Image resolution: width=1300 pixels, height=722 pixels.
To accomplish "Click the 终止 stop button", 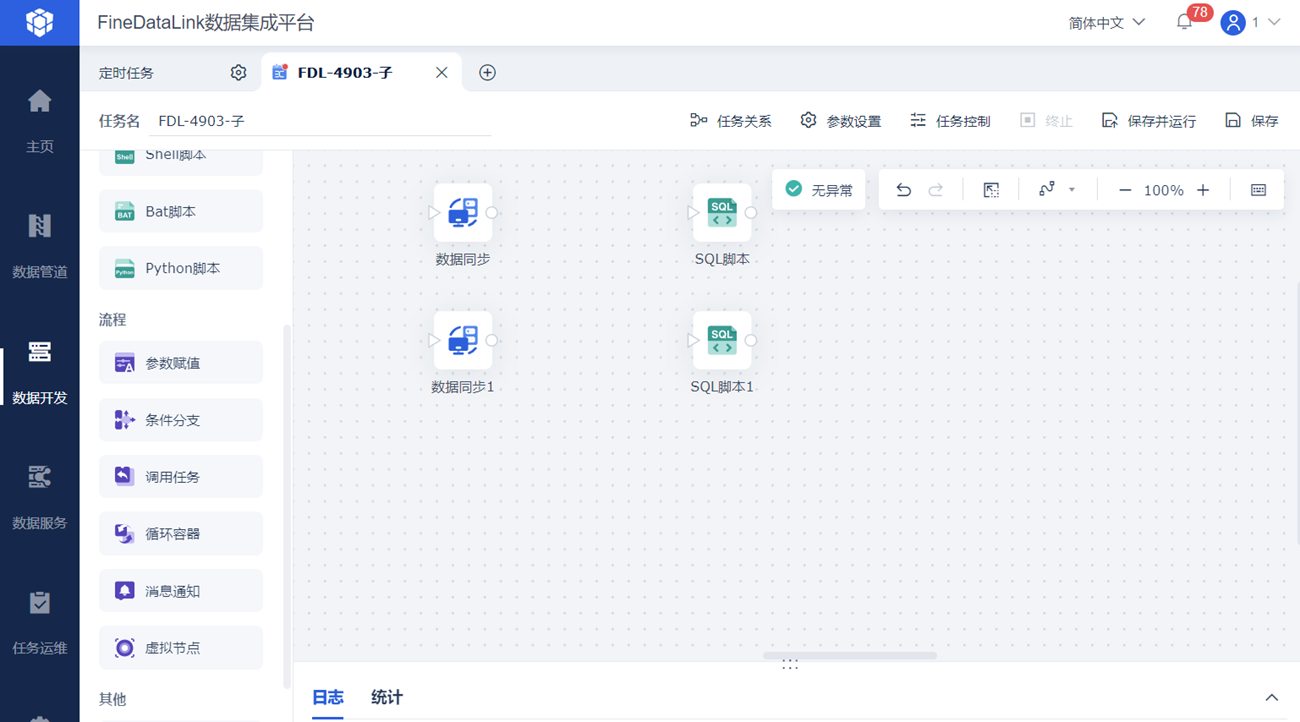I will coord(1046,121).
